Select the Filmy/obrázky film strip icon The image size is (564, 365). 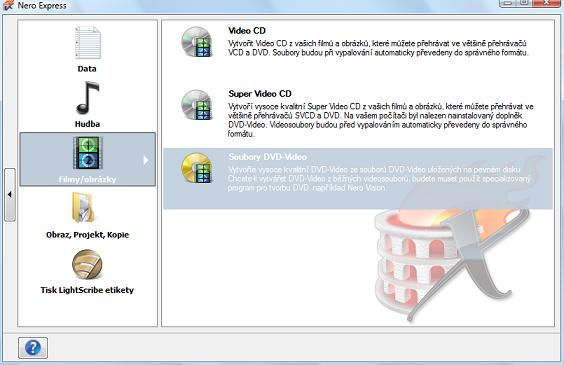point(88,153)
